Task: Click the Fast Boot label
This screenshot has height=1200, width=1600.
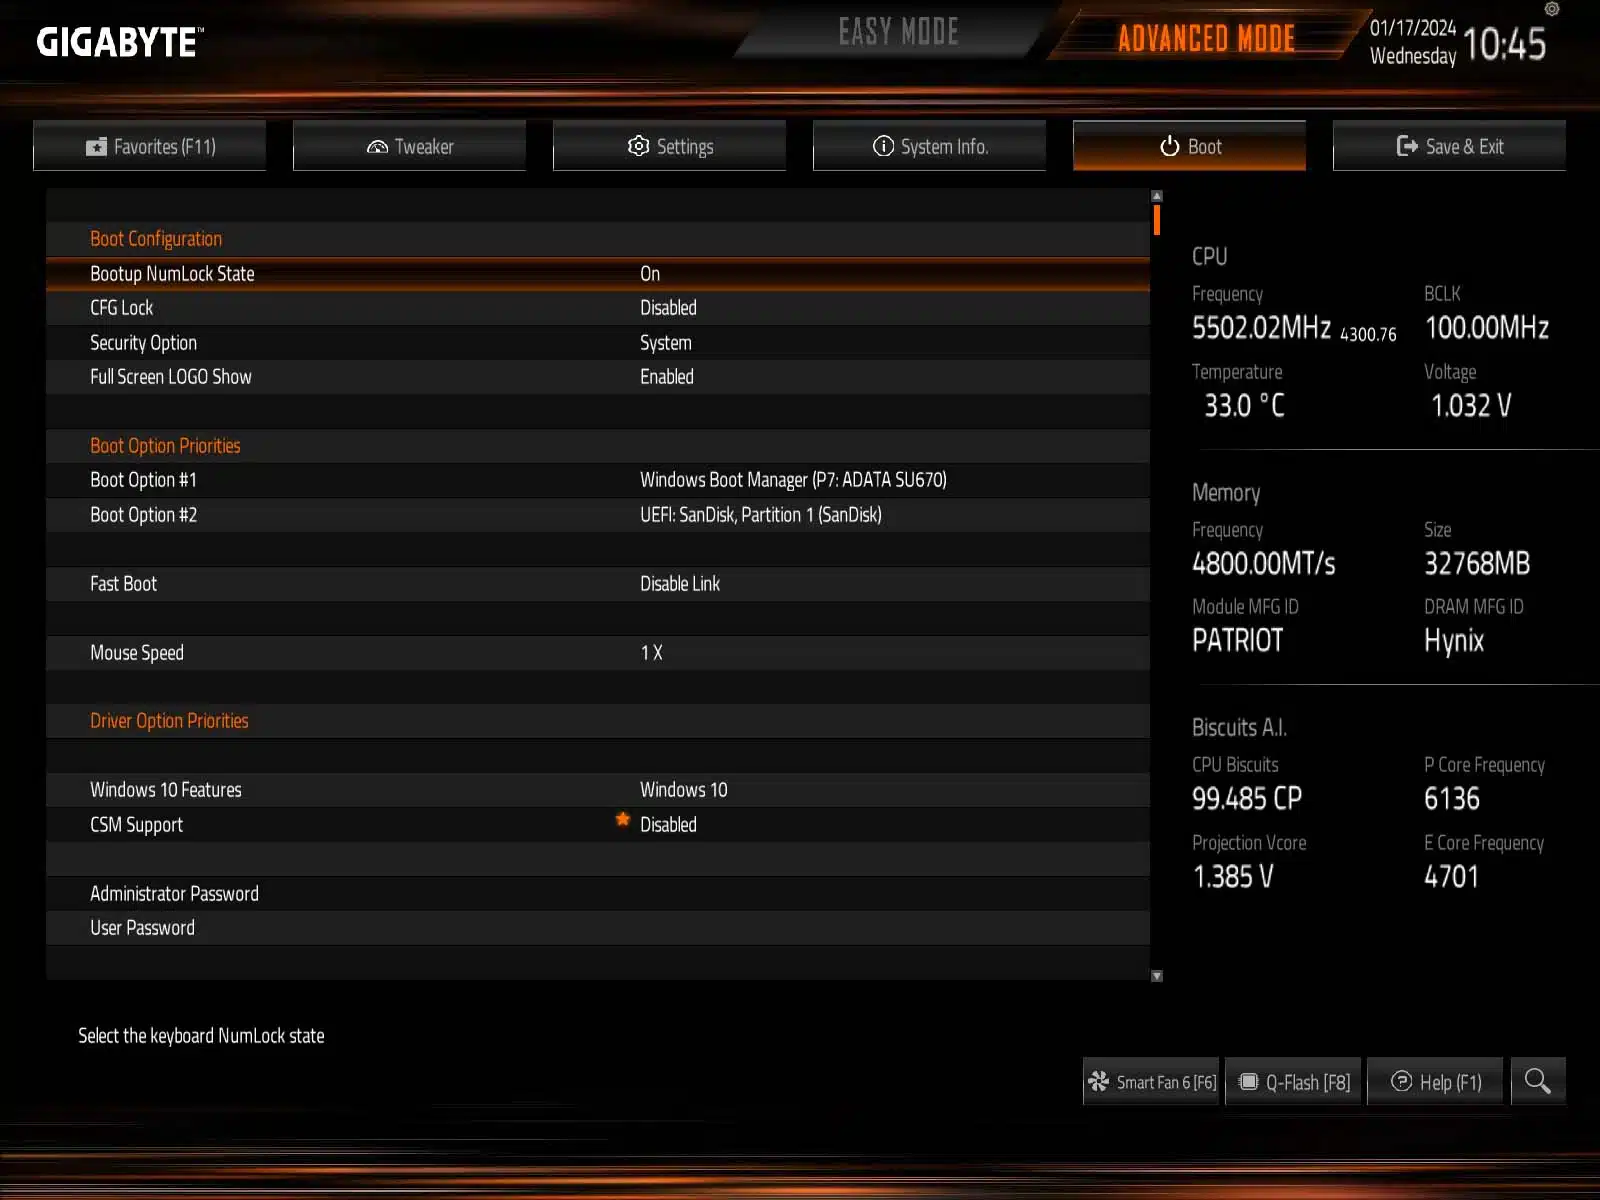Action: (123, 584)
